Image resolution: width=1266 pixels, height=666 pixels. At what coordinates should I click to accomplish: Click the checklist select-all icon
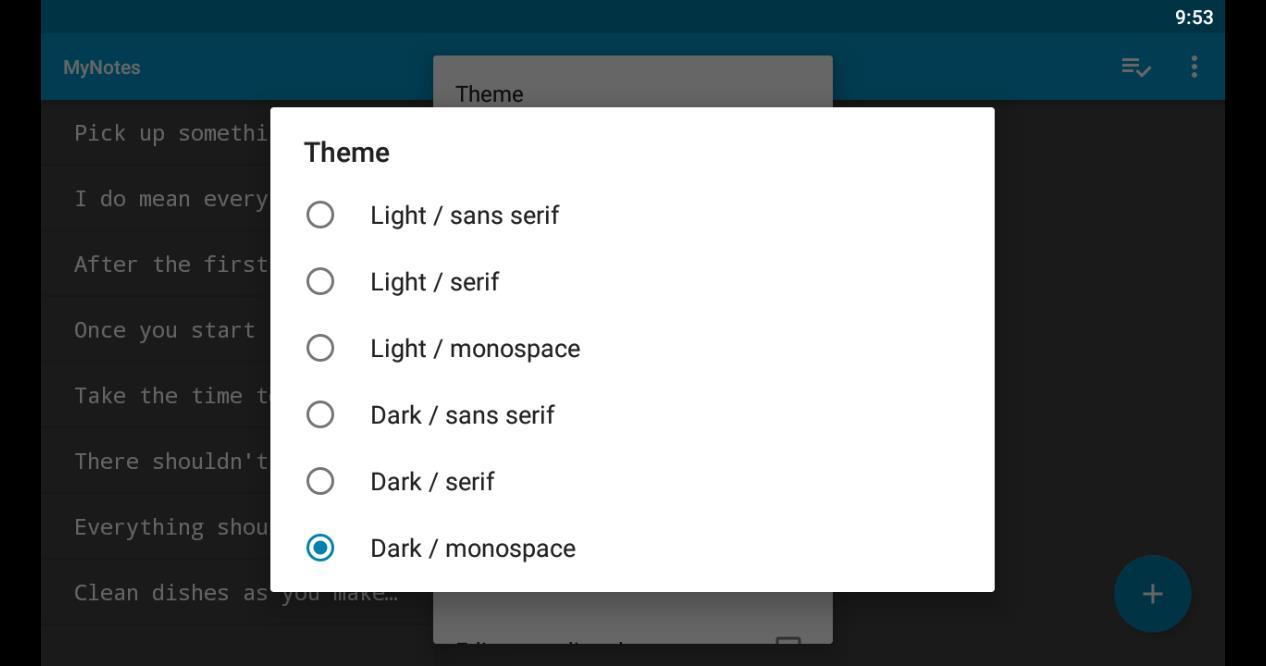coord(1136,67)
